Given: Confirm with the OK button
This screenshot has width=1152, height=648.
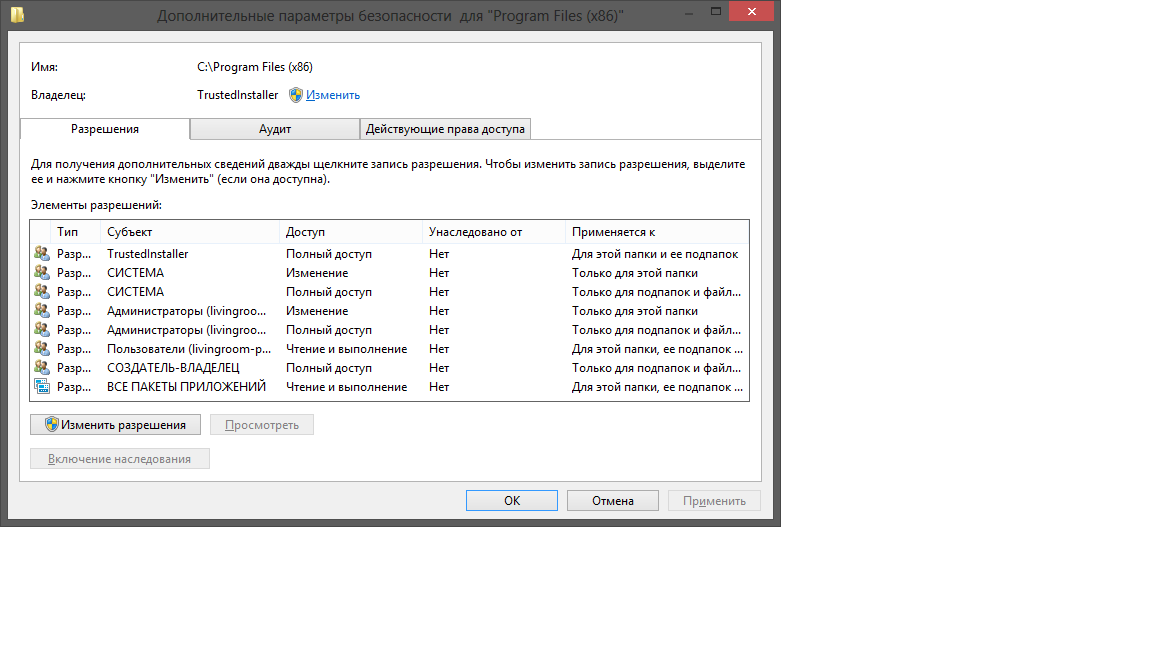Looking at the screenshot, I should [x=512, y=501].
